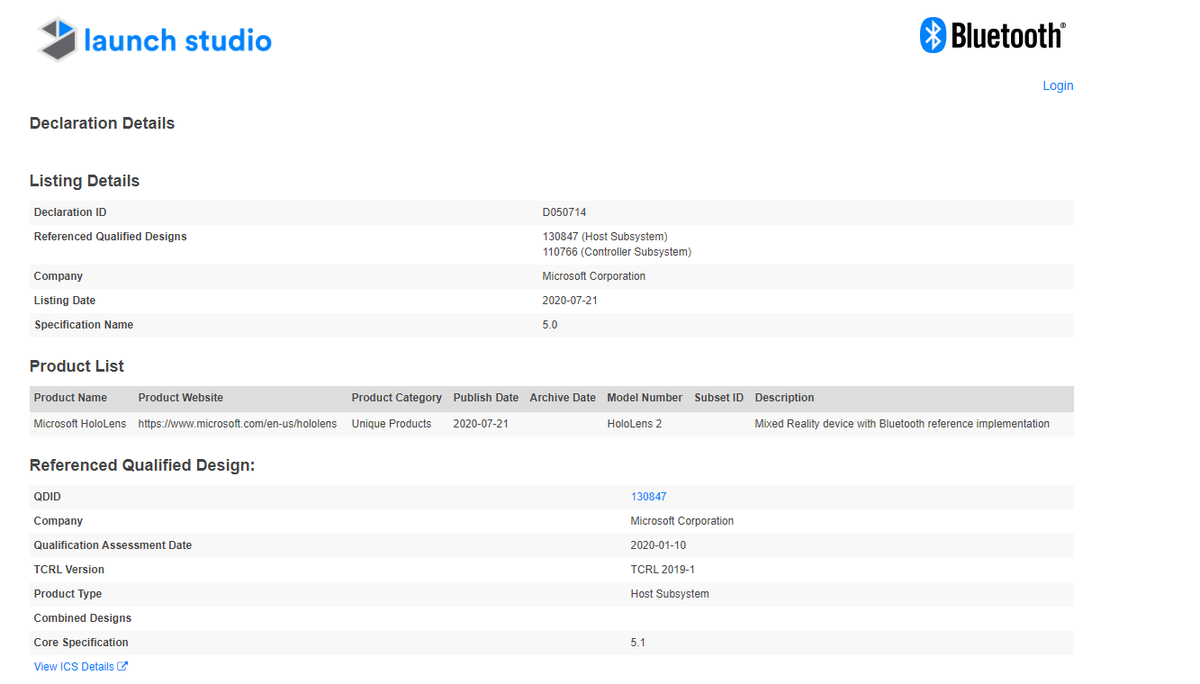Click Qualification Assessment Date value 2020-01-10
1200x684 pixels.
pos(658,546)
